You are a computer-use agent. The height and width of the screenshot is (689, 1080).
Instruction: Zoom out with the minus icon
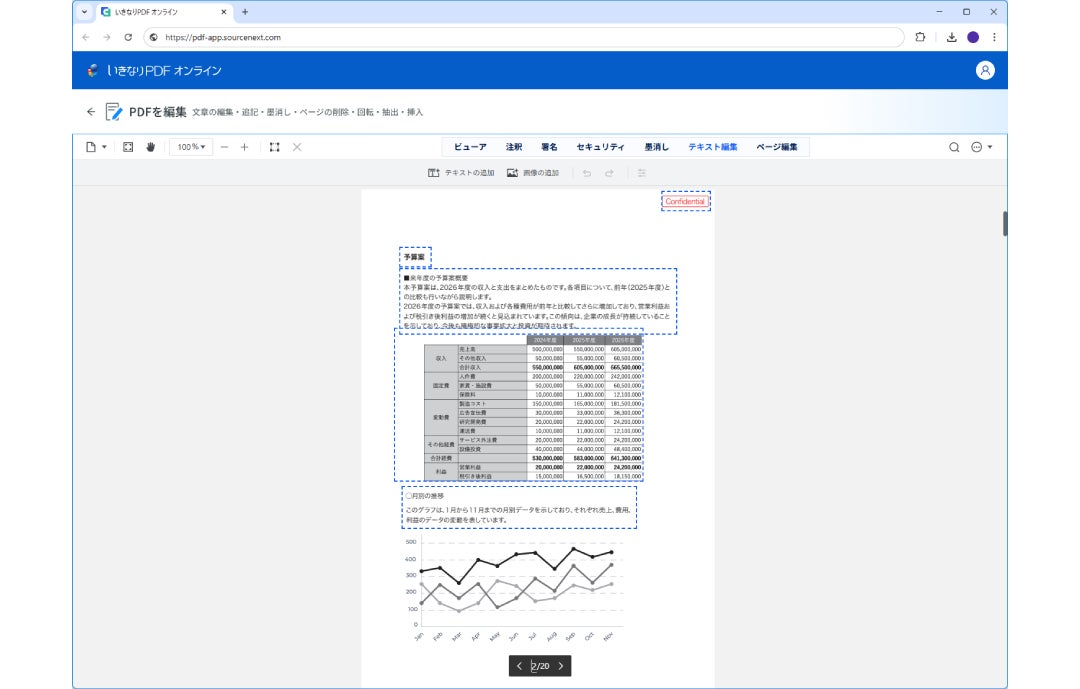225,147
